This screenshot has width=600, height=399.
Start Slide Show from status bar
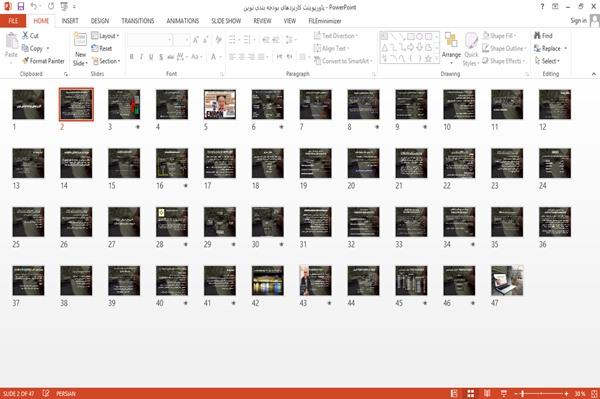(x=504, y=393)
